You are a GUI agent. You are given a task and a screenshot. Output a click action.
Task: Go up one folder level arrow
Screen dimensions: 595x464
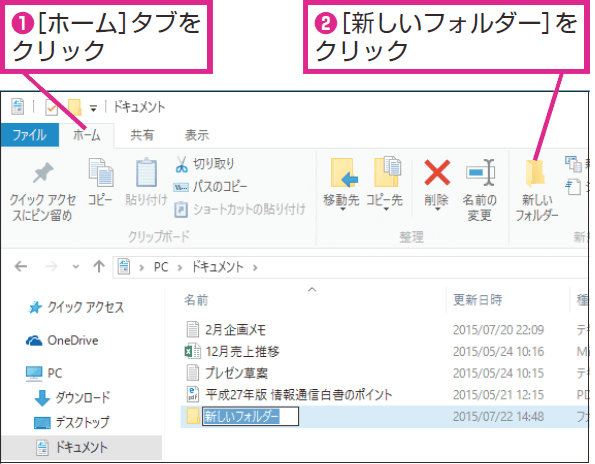pyautogui.click(x=99, y=267)
